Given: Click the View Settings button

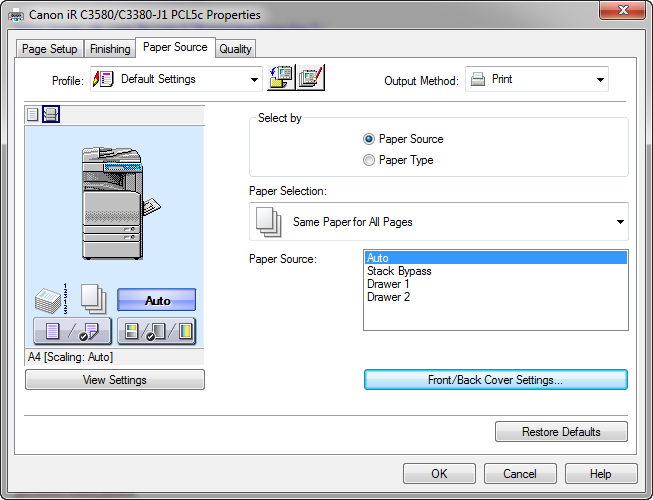Looking at the screenshot, I should point(115,380).
